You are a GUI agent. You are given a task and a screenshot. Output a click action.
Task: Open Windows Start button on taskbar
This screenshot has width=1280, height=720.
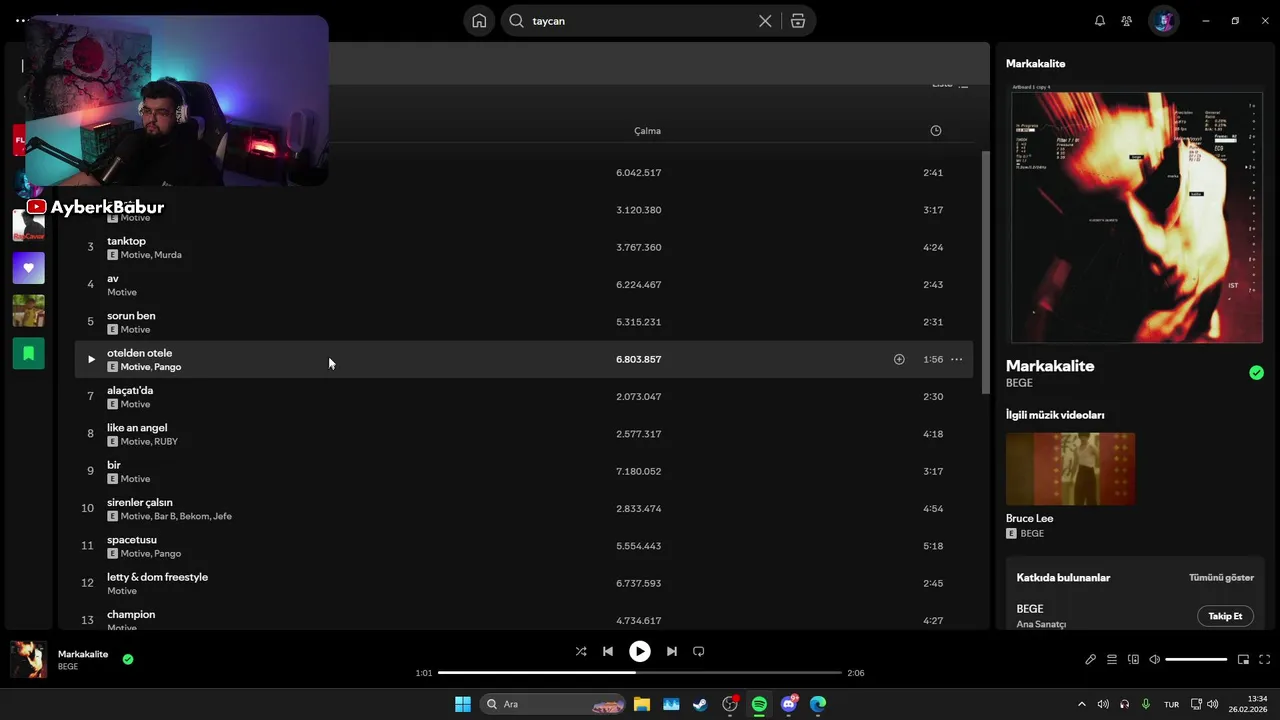click(x=462, y=704)
